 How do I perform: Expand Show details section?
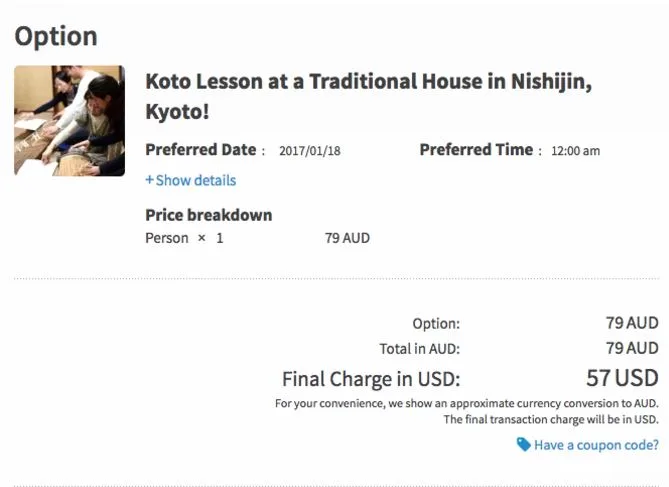[x=196, y=181]
